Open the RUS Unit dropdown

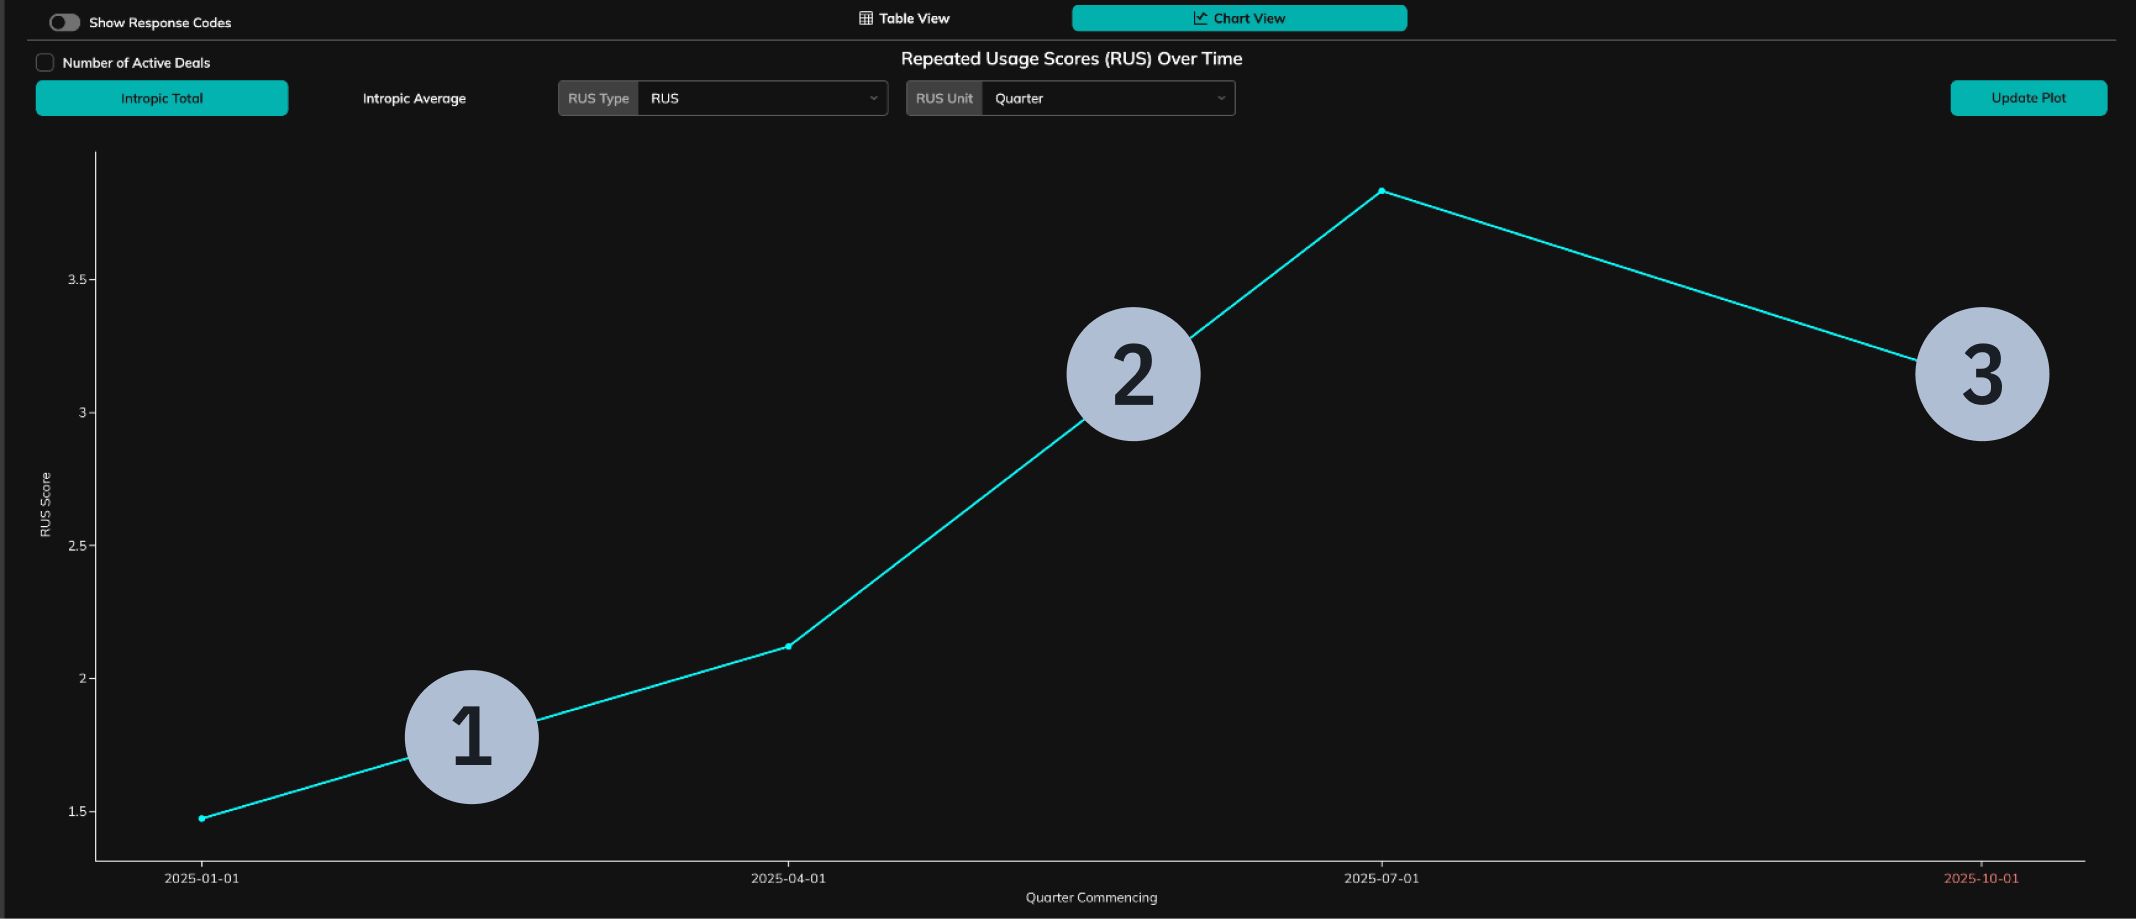[x=1108, y=98]
